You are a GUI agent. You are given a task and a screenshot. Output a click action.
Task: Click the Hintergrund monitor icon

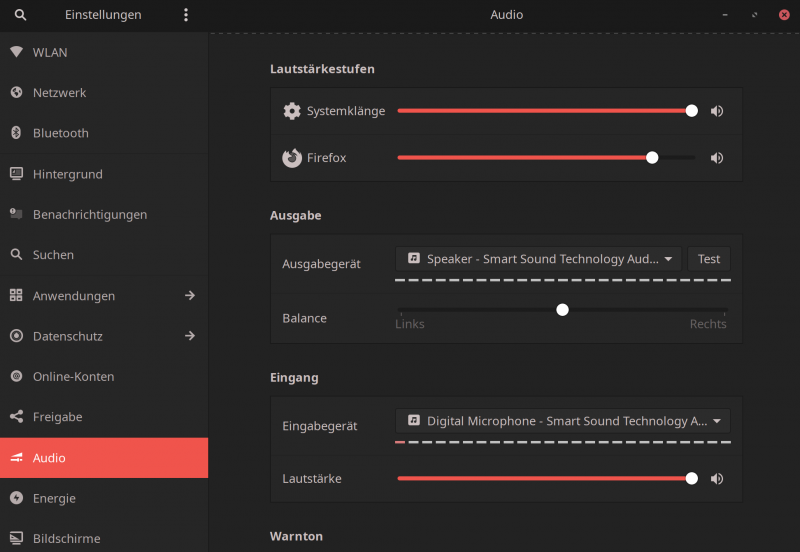click(x=16, y=174)
